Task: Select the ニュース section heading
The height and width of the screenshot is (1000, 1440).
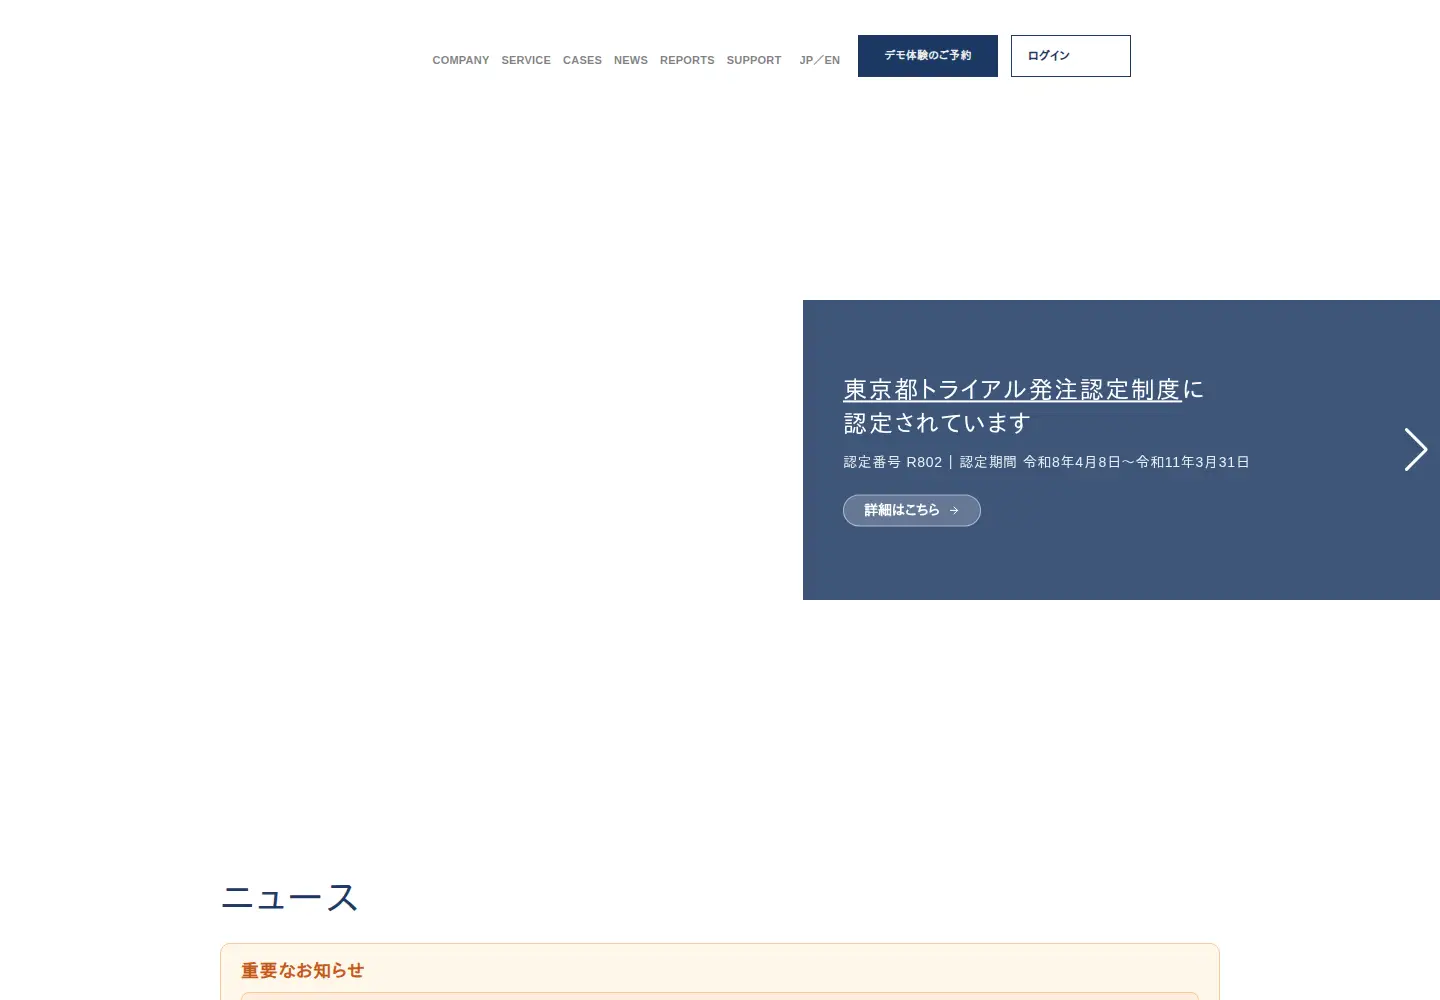Action: [289, 897]
